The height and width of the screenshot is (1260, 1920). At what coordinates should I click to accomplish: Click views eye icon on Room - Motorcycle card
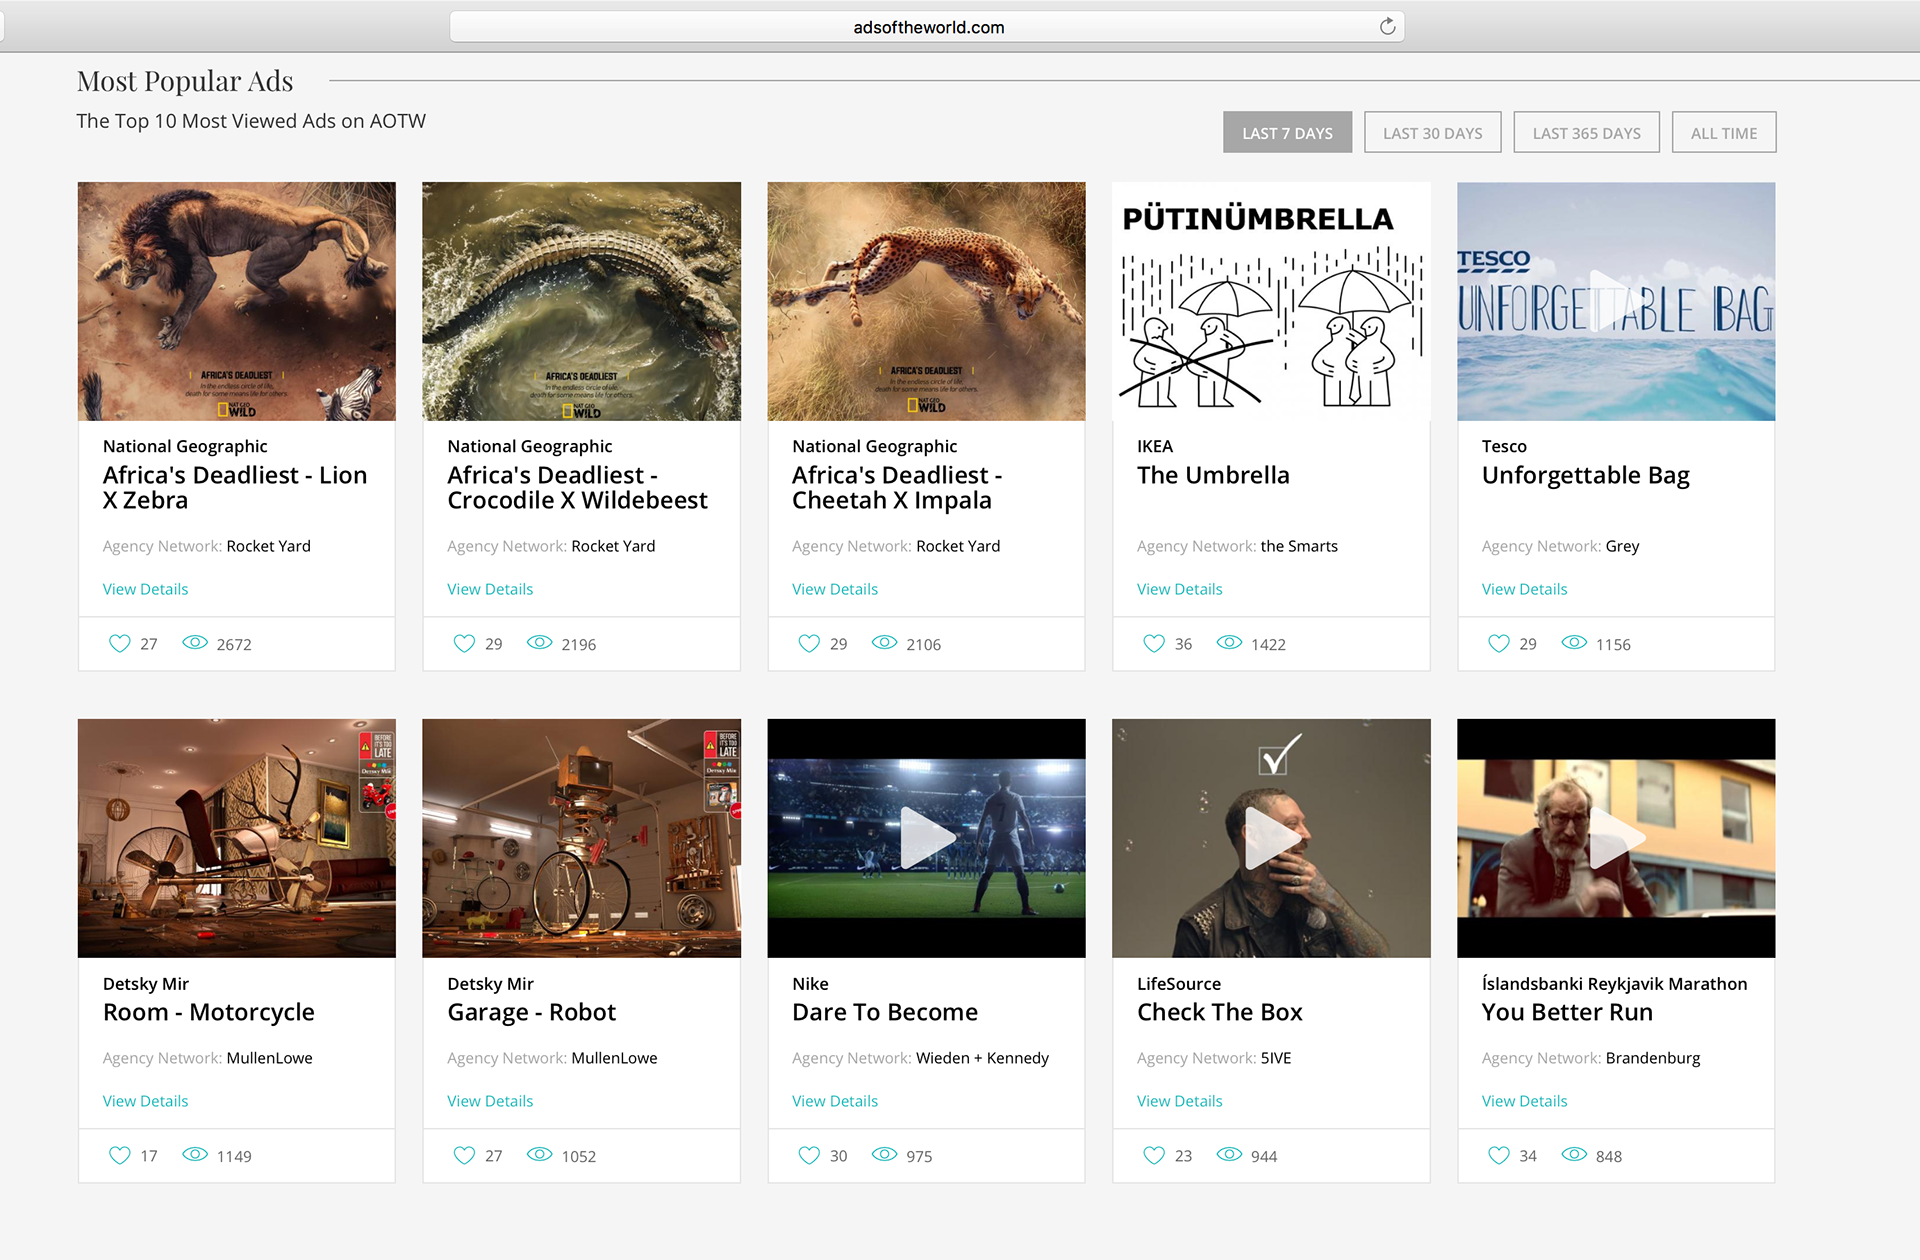pos(195,1154)
